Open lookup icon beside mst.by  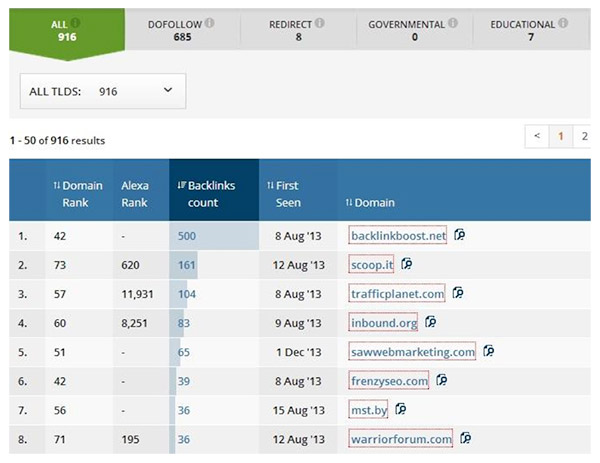point(401,409)
